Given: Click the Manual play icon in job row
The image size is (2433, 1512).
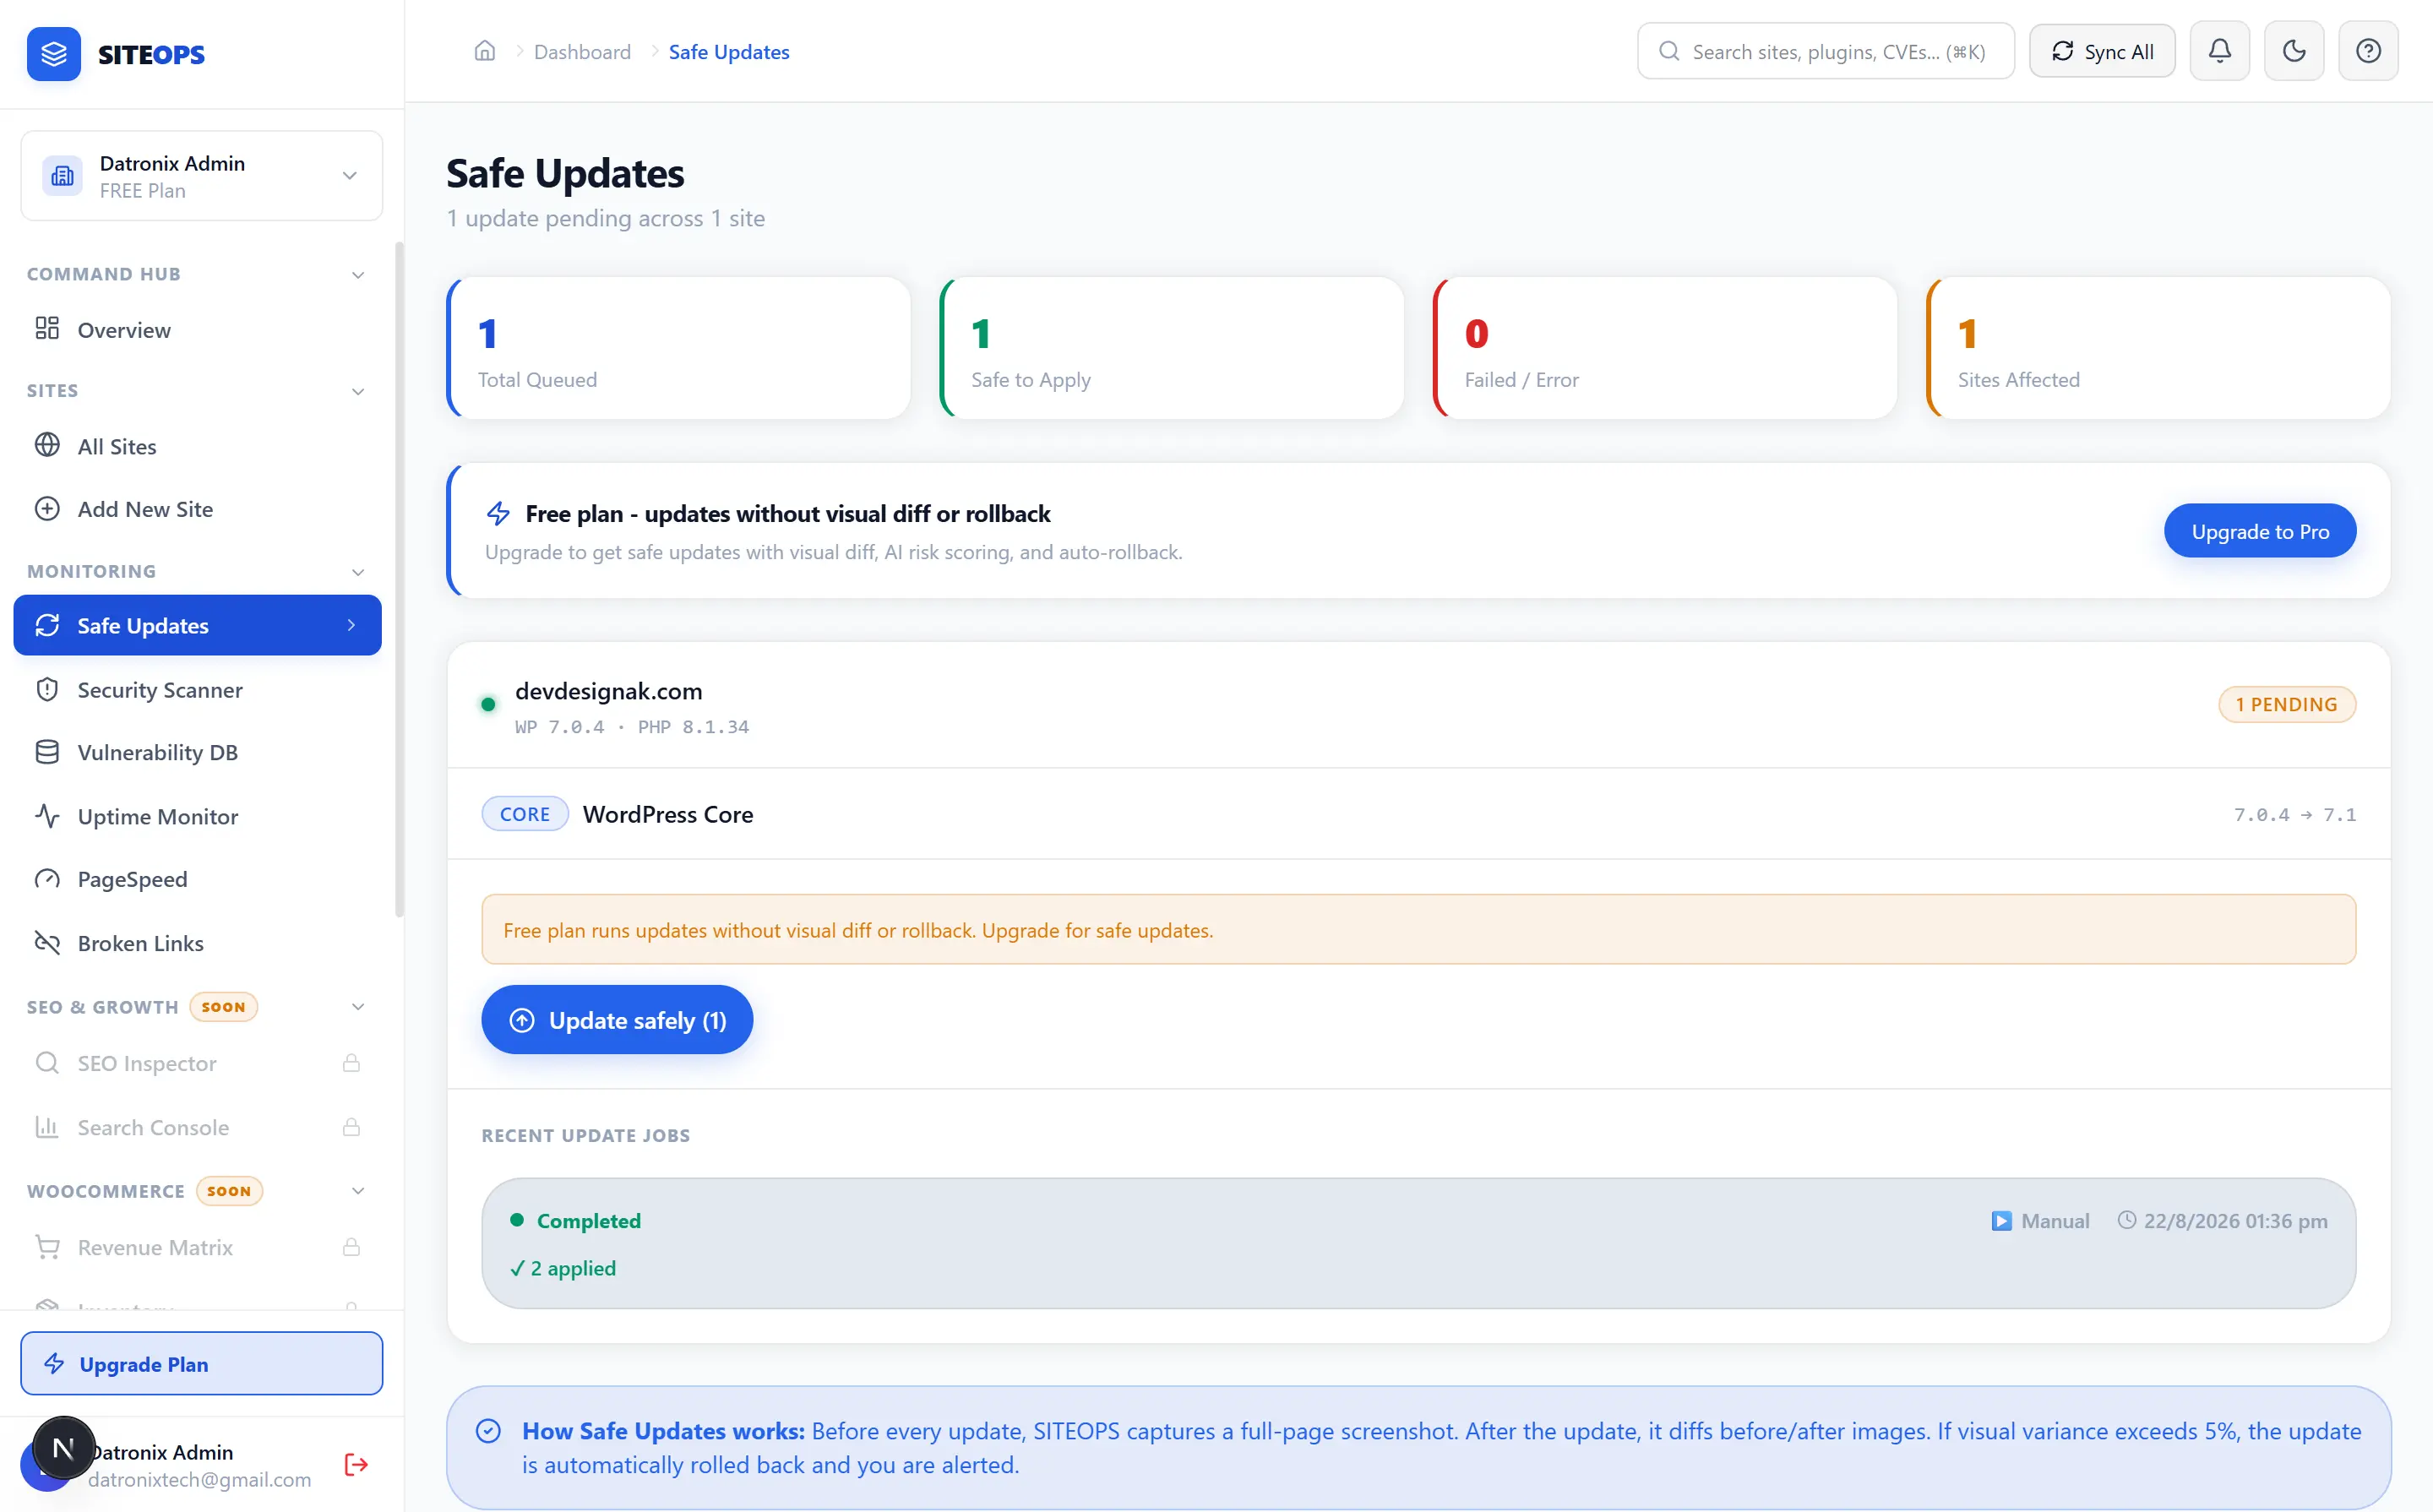Looking at the screenshot, I should coord(2001,1221).
